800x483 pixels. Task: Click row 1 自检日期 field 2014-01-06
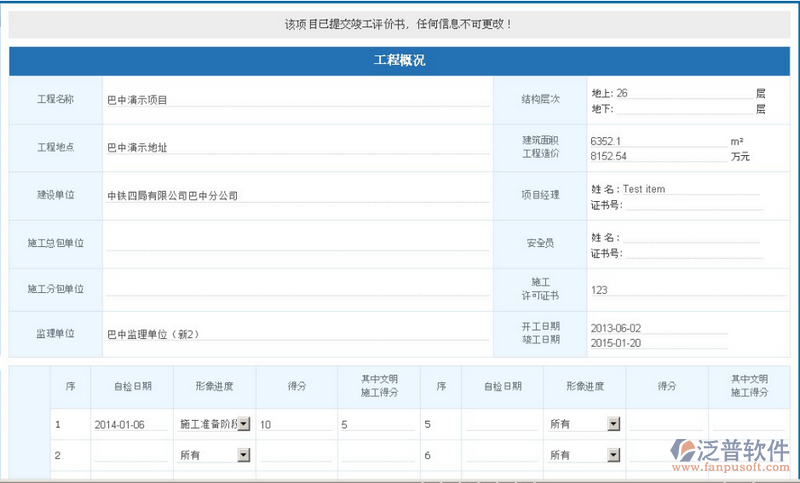[x=130, y=425]
